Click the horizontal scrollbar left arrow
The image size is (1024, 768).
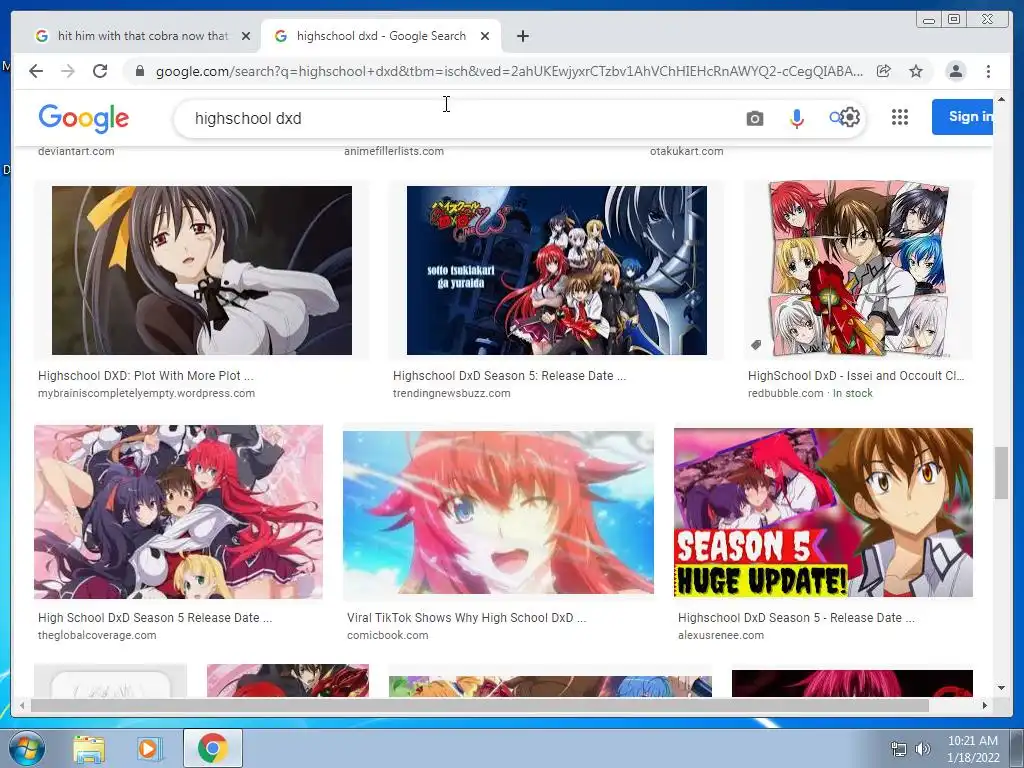pyautogui.click(x=22, y=705)
